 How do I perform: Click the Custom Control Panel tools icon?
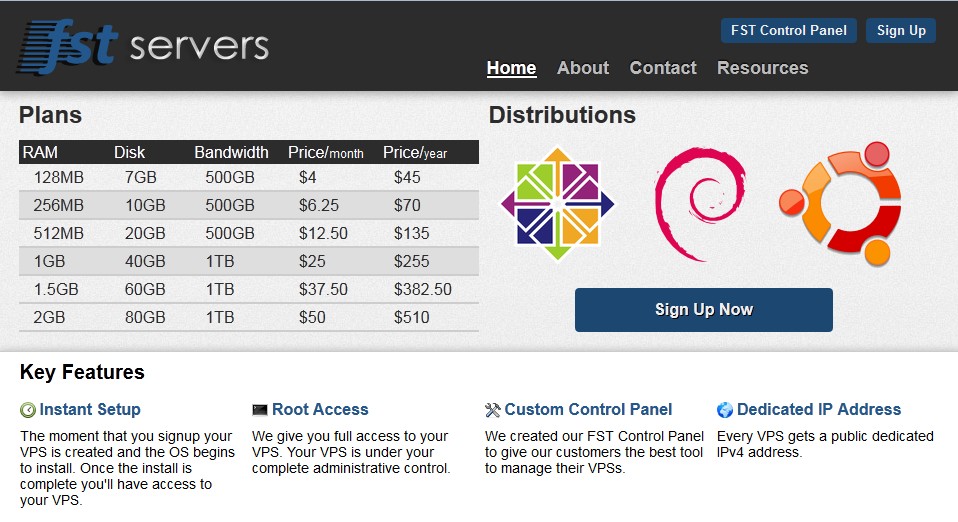492,410
